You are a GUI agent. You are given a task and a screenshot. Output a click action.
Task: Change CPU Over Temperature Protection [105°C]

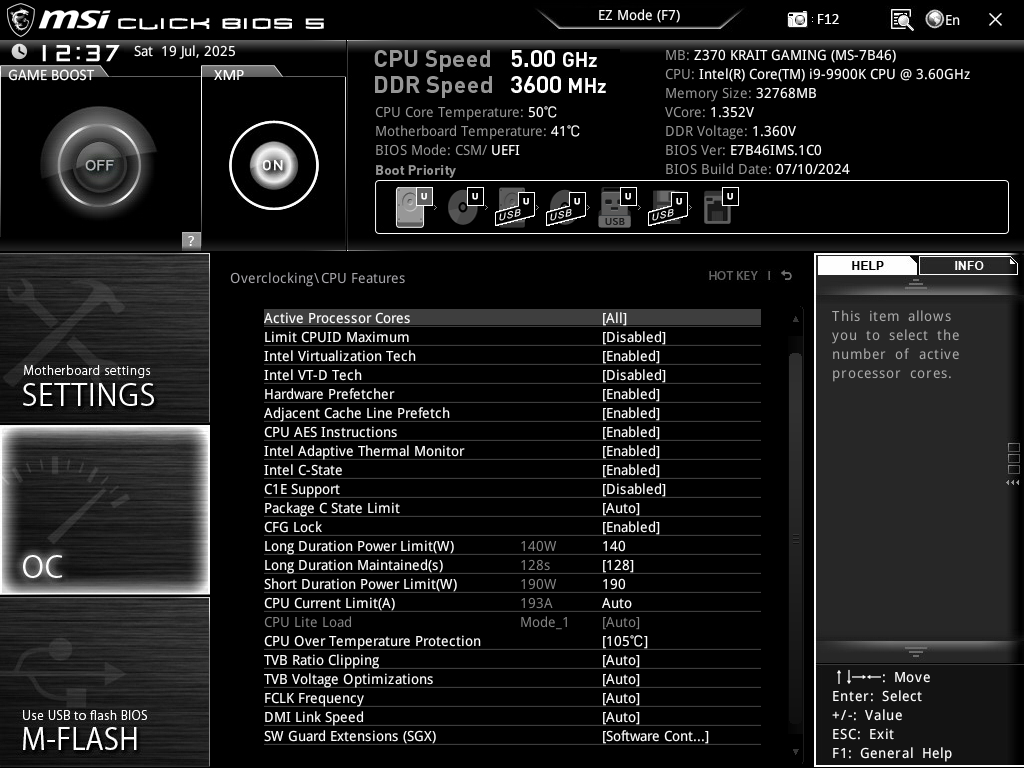(512, 641)
